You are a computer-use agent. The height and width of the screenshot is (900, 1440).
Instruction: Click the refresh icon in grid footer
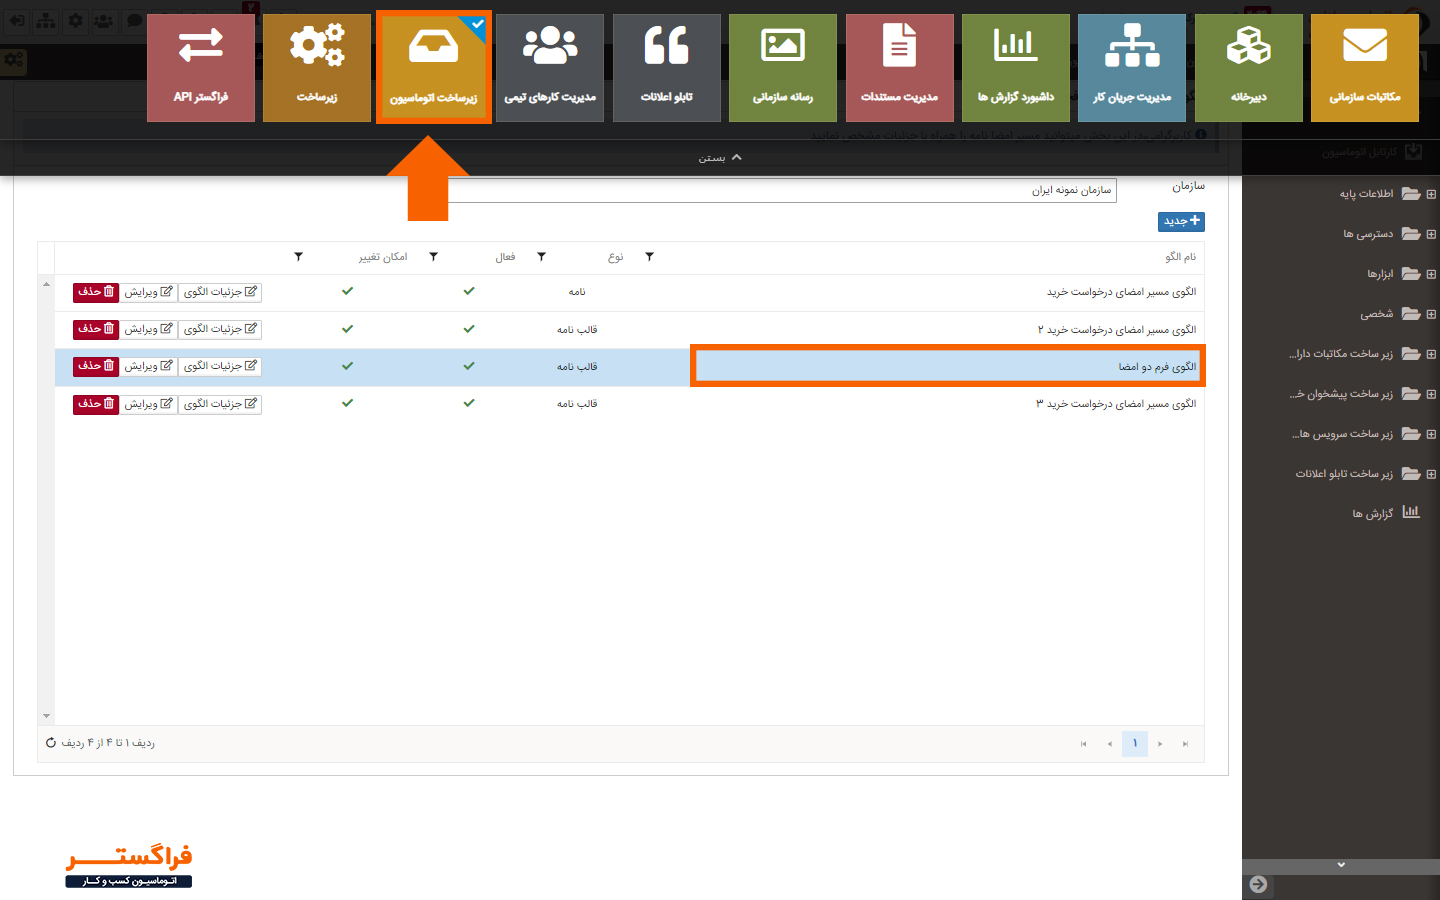[x=51, y=743]
